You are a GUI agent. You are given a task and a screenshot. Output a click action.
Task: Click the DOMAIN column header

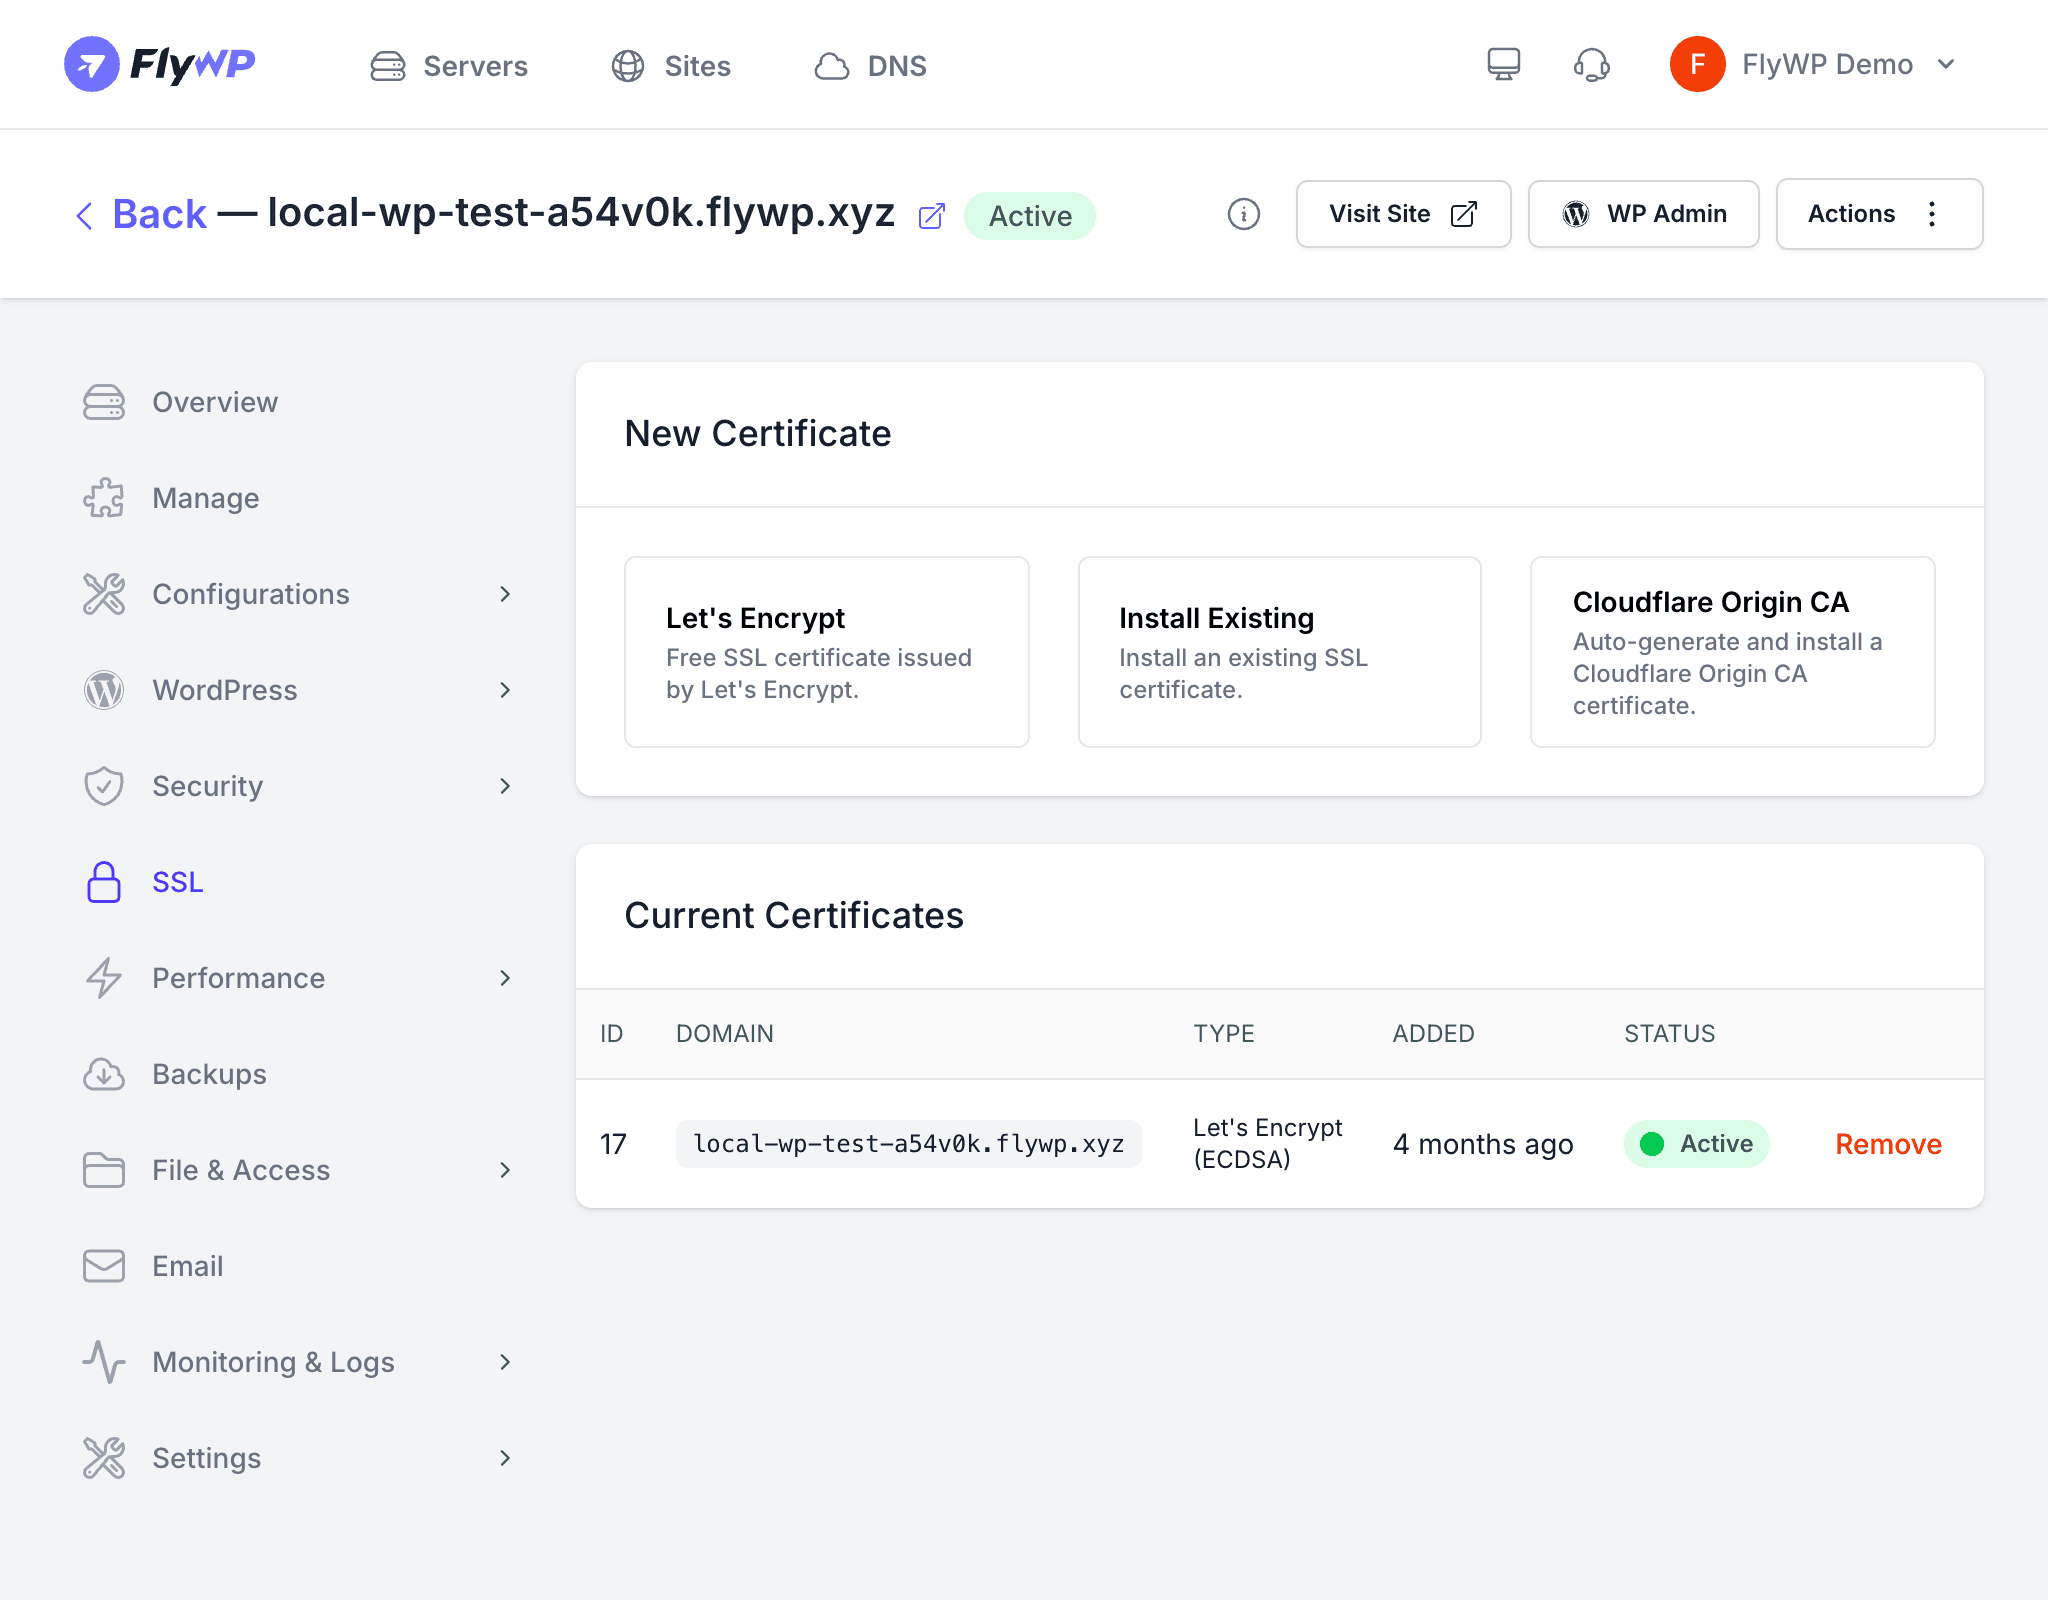[x=725, y=1034]
